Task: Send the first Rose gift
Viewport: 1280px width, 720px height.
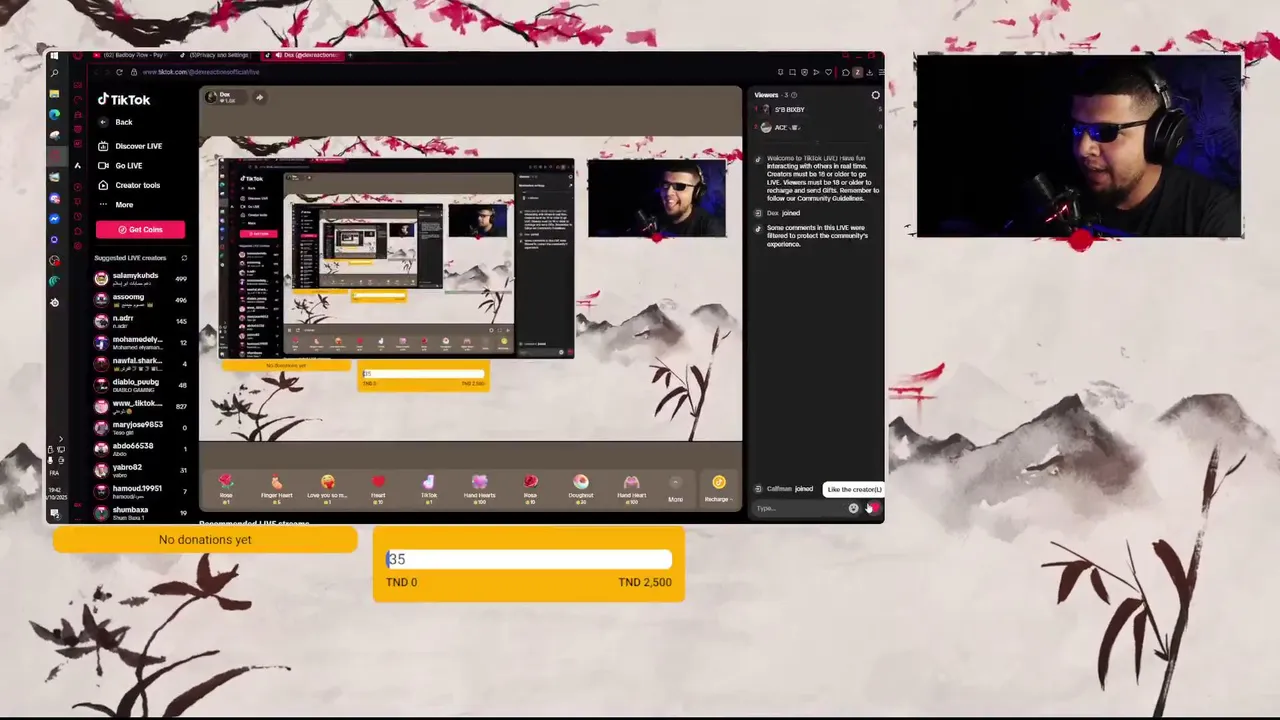Action: pos(226,488)
